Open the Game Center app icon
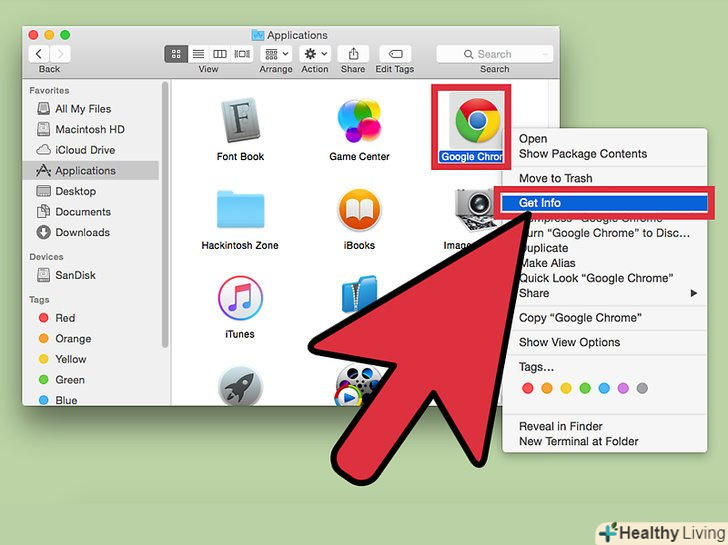The image size is (728, 545). (x=359, y=120)
